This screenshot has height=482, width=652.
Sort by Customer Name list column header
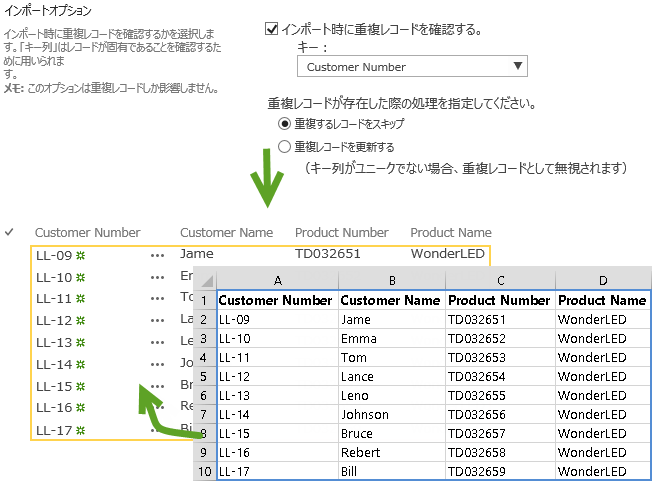click(227, 232)
